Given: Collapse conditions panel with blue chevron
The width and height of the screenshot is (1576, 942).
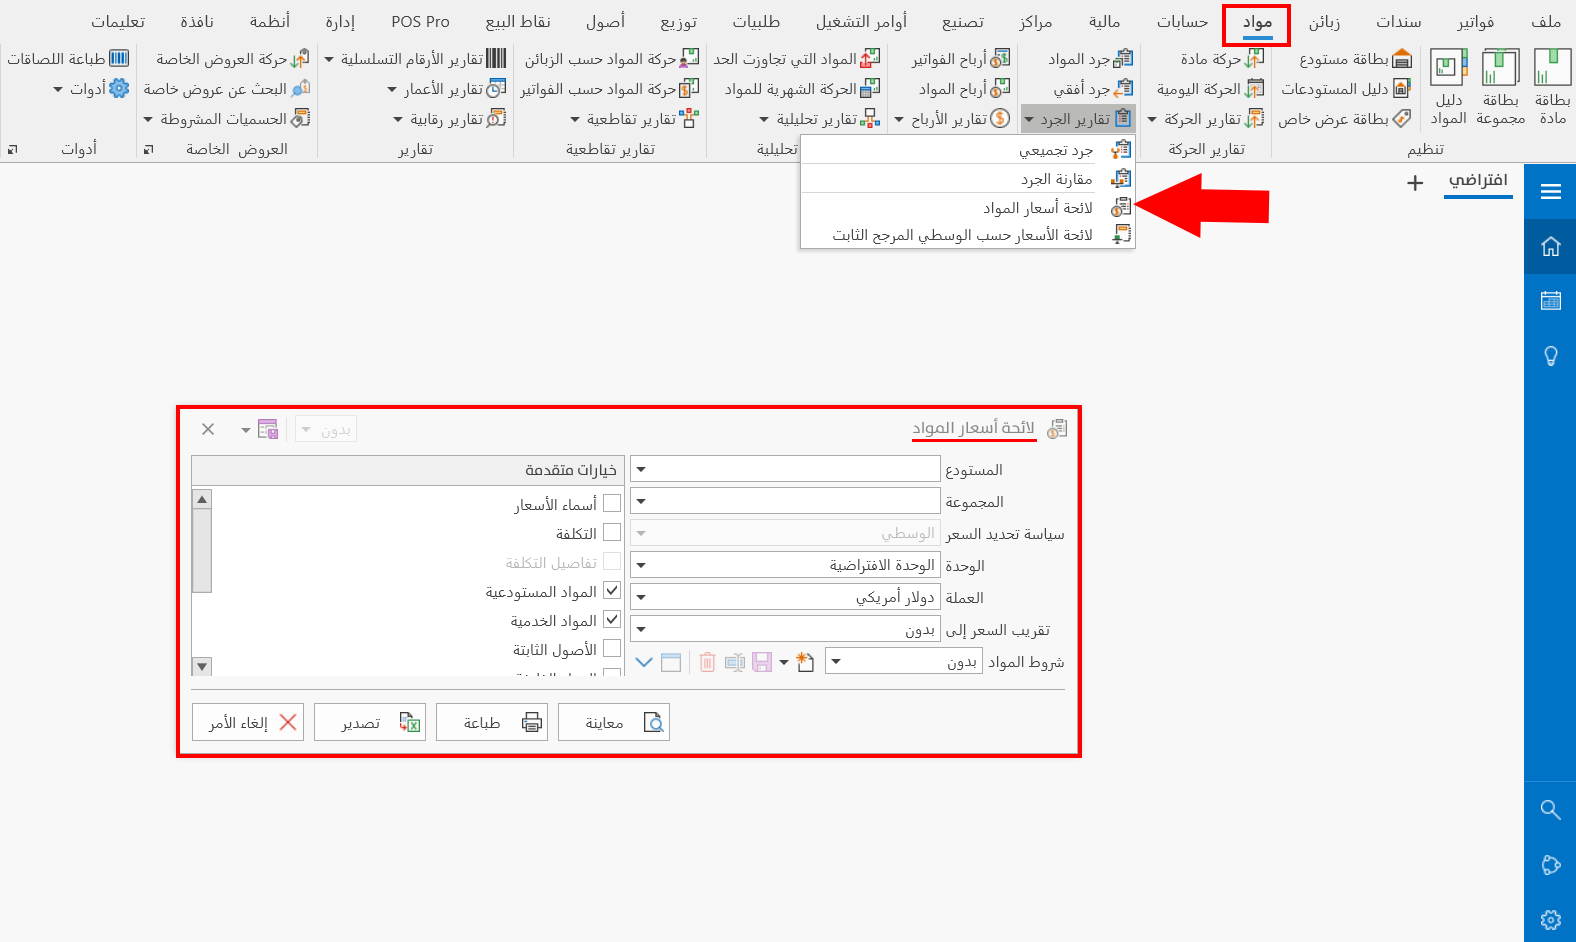Looking at the screenshot, I should (x=644, y=662).
